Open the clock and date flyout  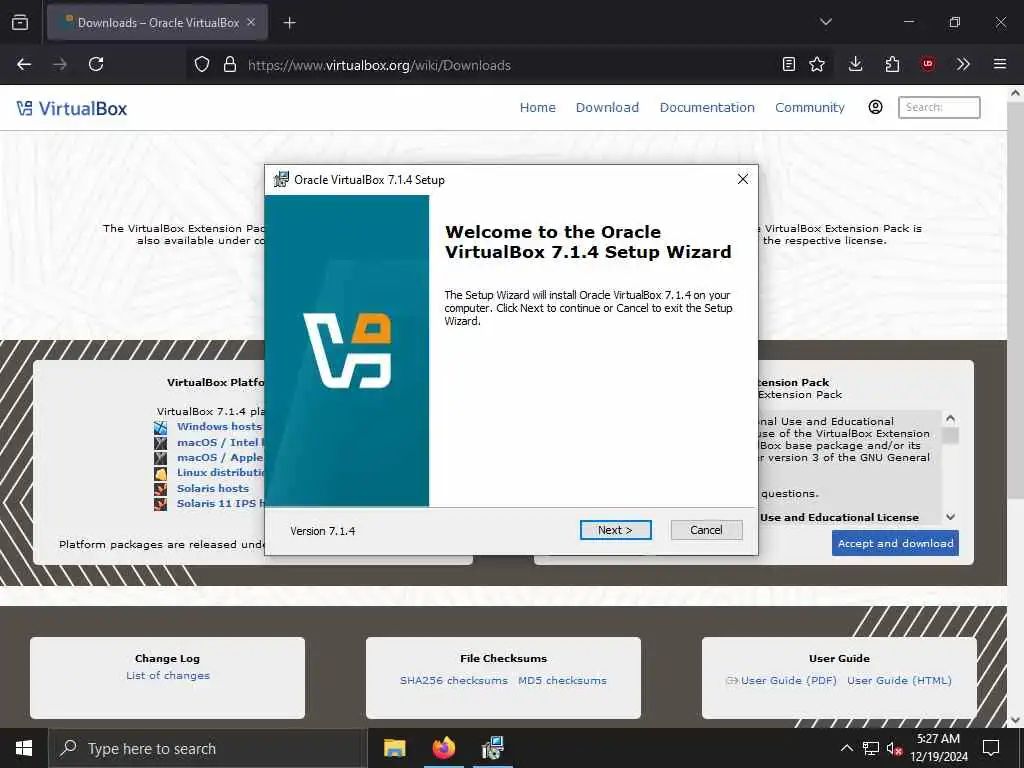[x=938, y=748]
